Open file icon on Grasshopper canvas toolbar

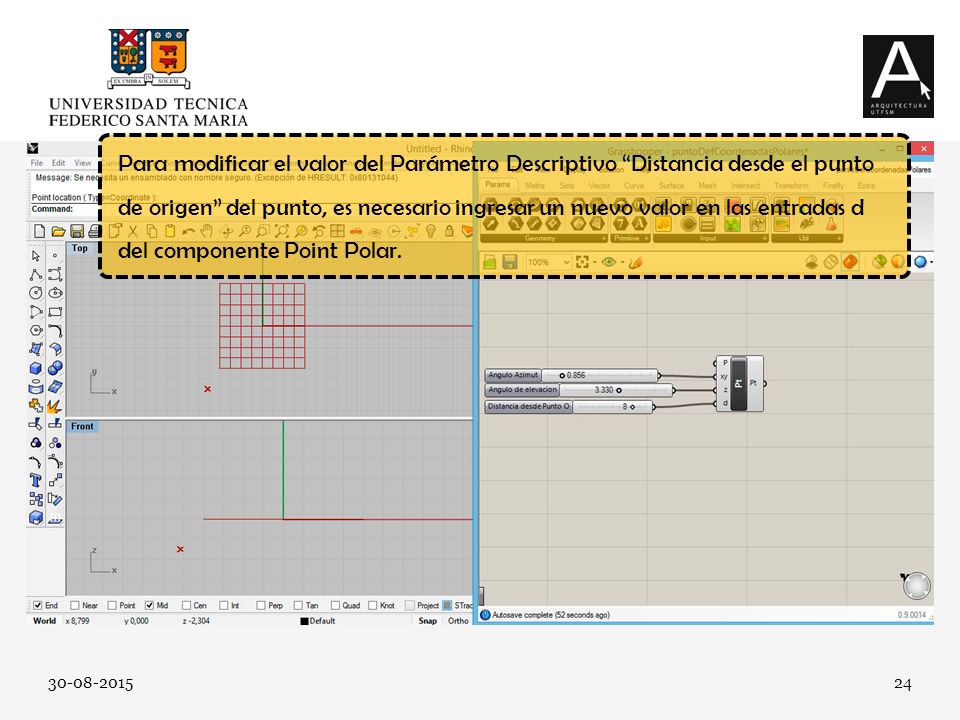click(x=490, y=262)
